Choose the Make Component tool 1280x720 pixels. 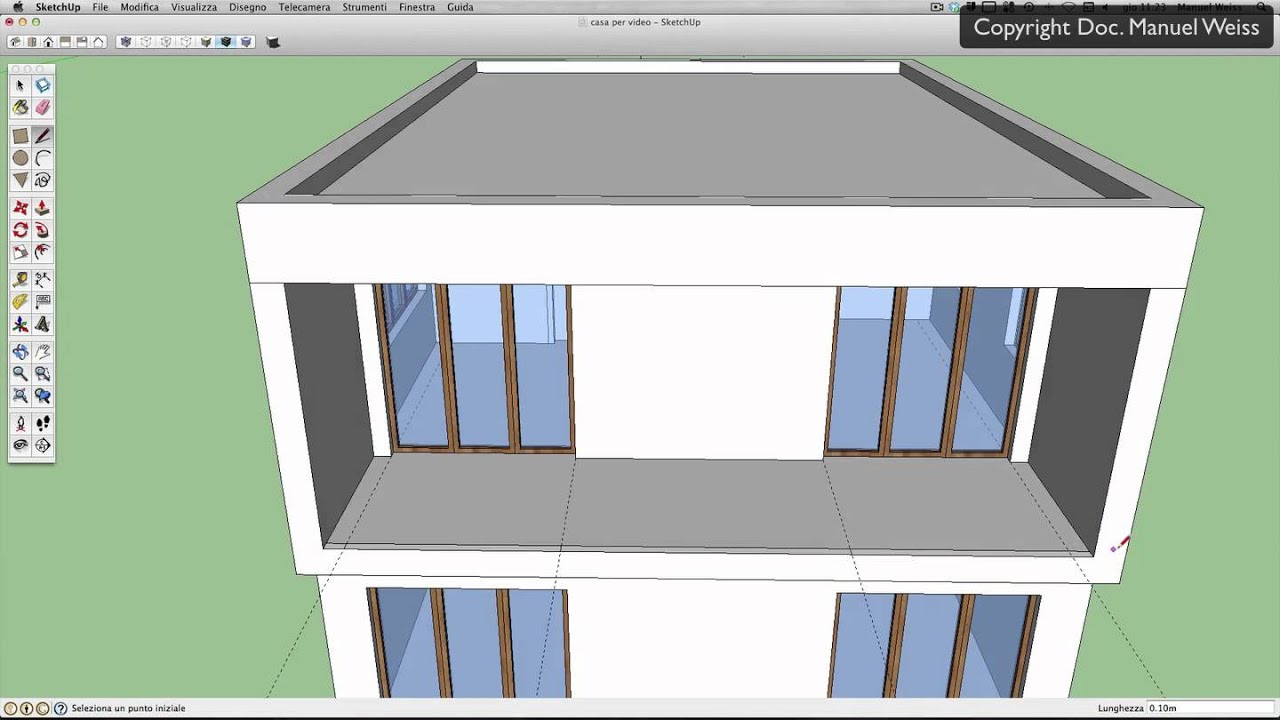42,86
